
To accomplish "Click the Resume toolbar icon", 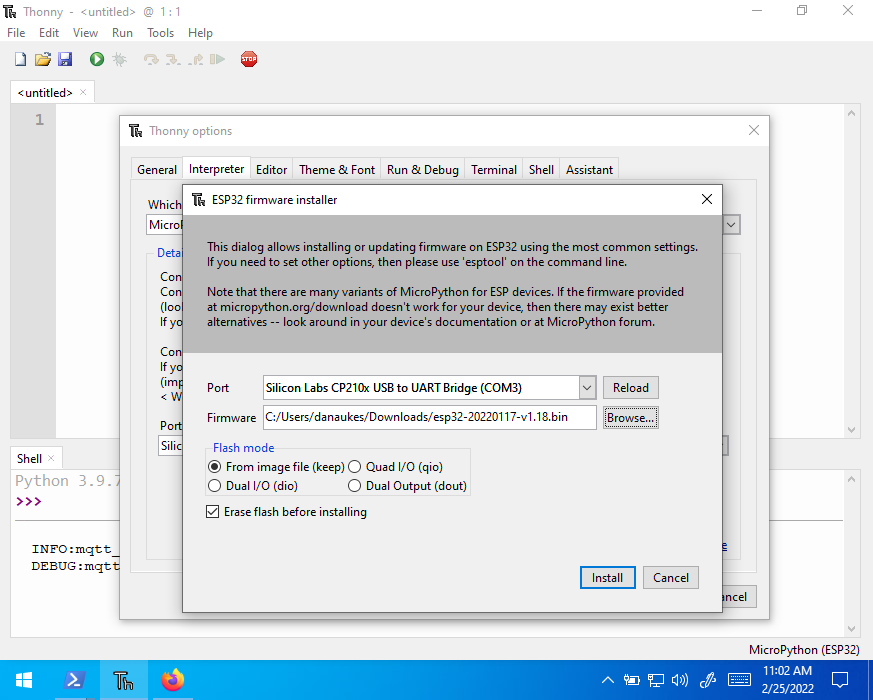I will point(218,59).
